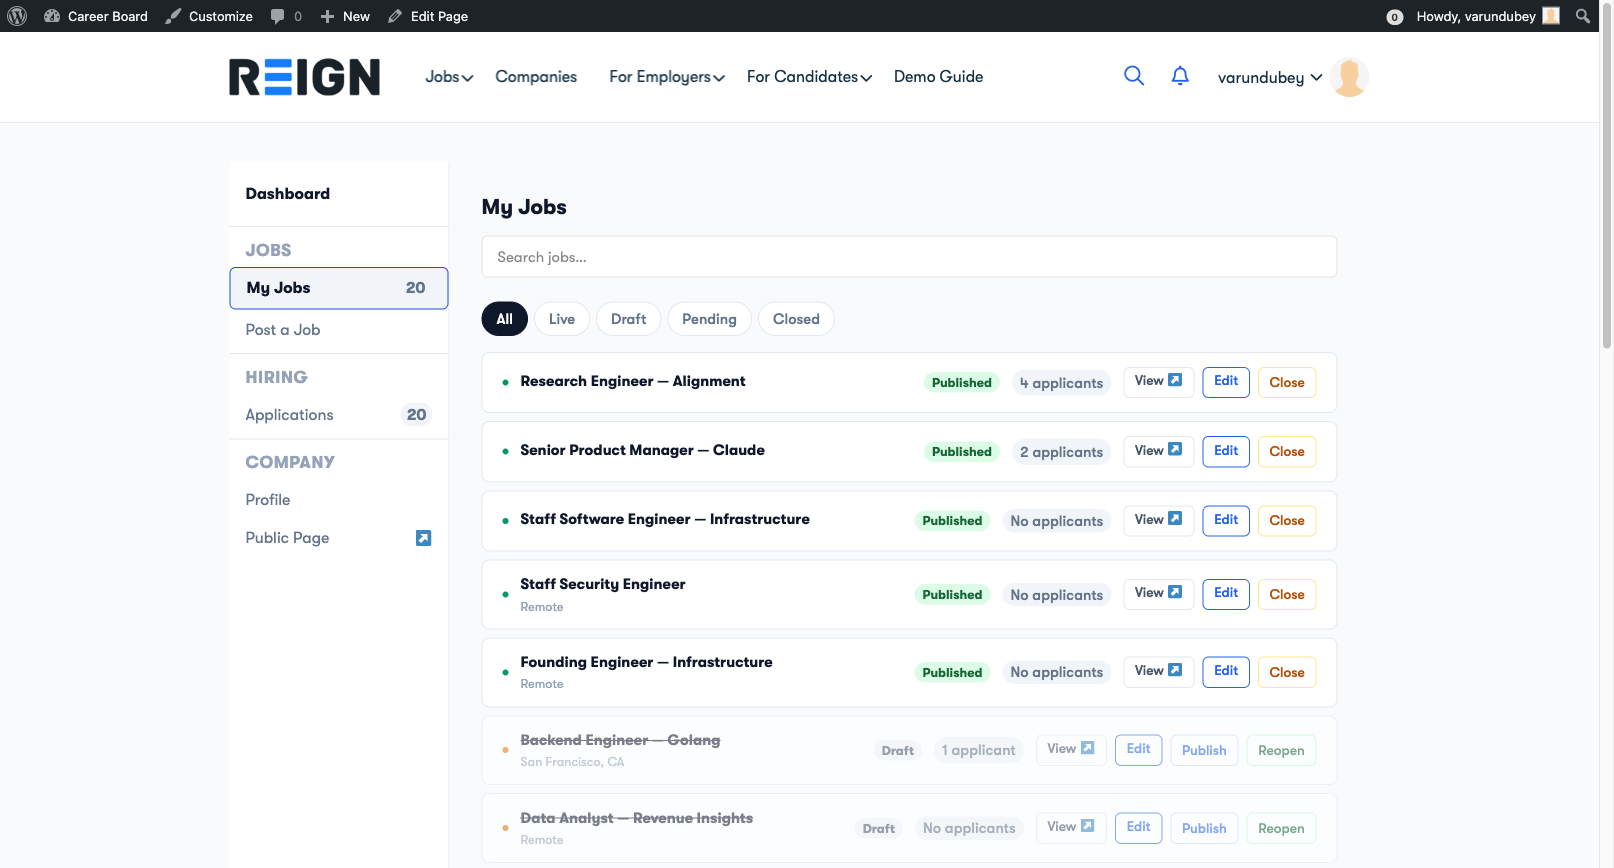Screen dimensions: 1614x868
Task: Edit Staff Software Engineer — Infrastructure job
Action: (x=1226, y=520)
